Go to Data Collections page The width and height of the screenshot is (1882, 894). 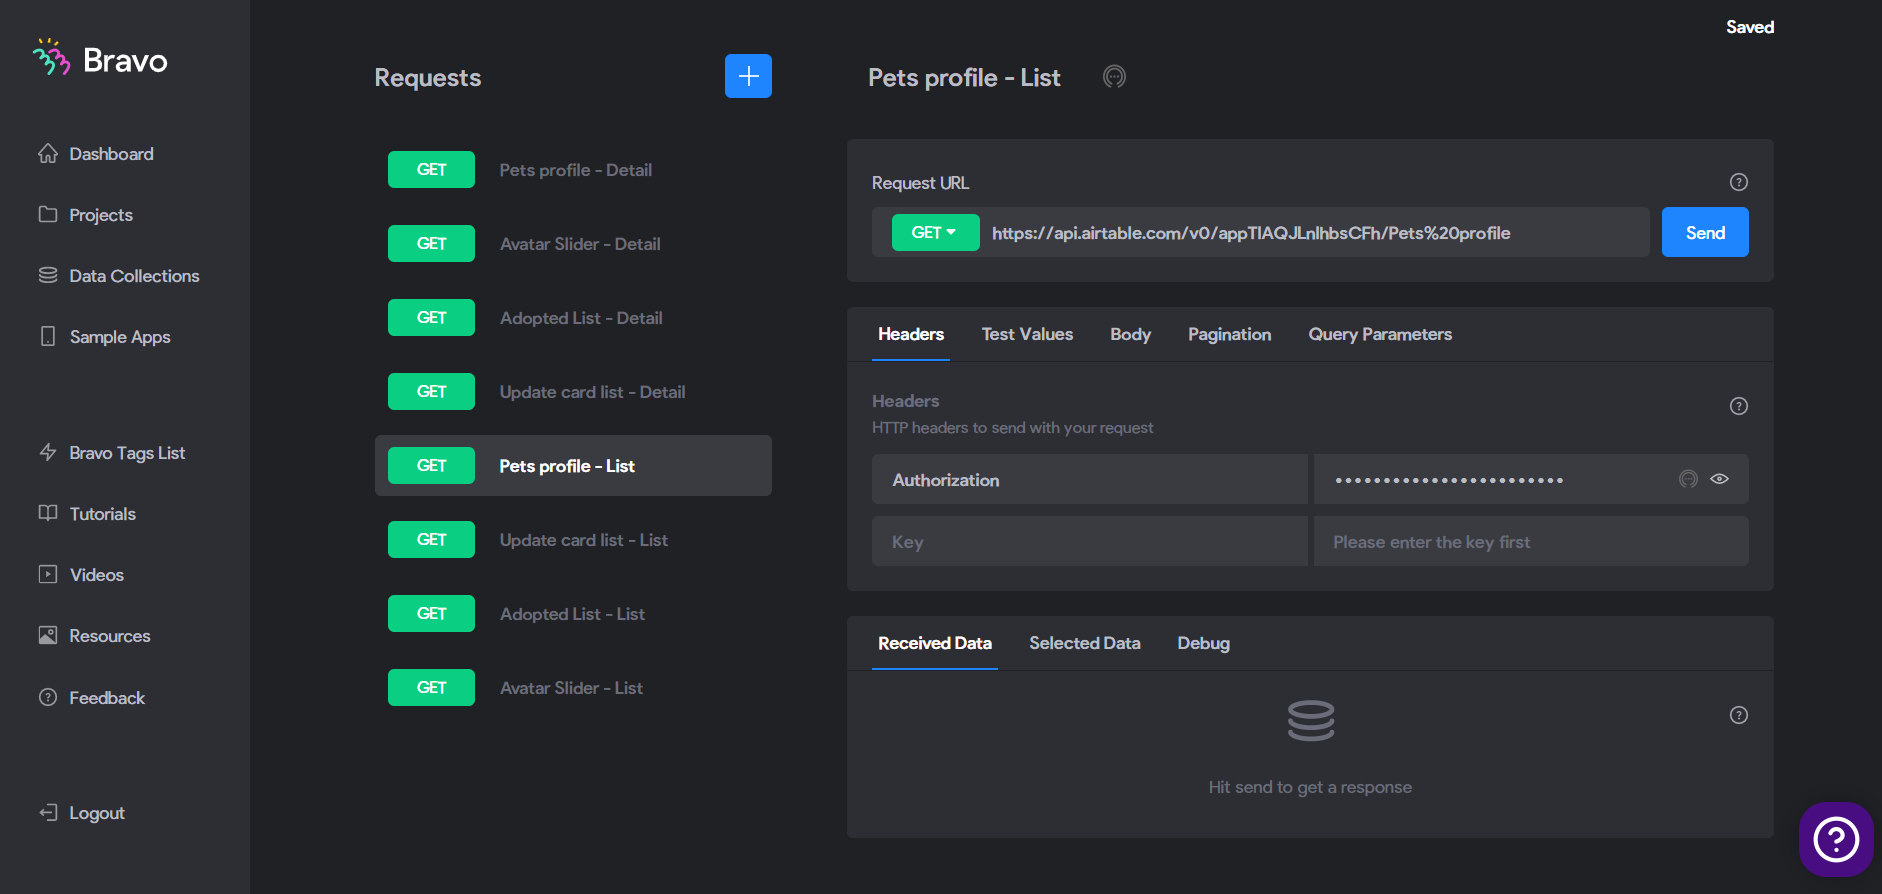tap(134, 275)
